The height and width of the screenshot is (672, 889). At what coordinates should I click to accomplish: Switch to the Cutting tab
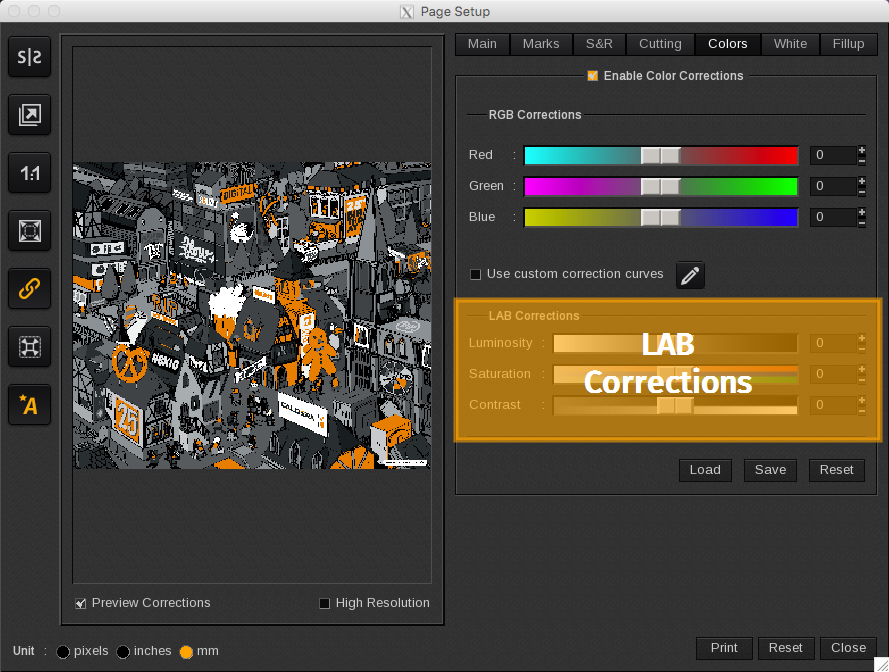pyautogui.click(x=660, y=43)
